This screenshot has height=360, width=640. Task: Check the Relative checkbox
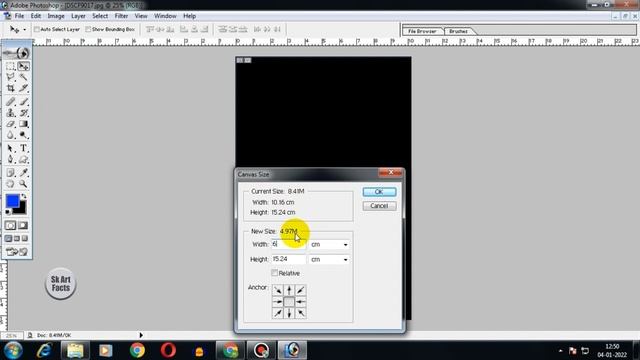pyautogui.click(x=275, y=273)
